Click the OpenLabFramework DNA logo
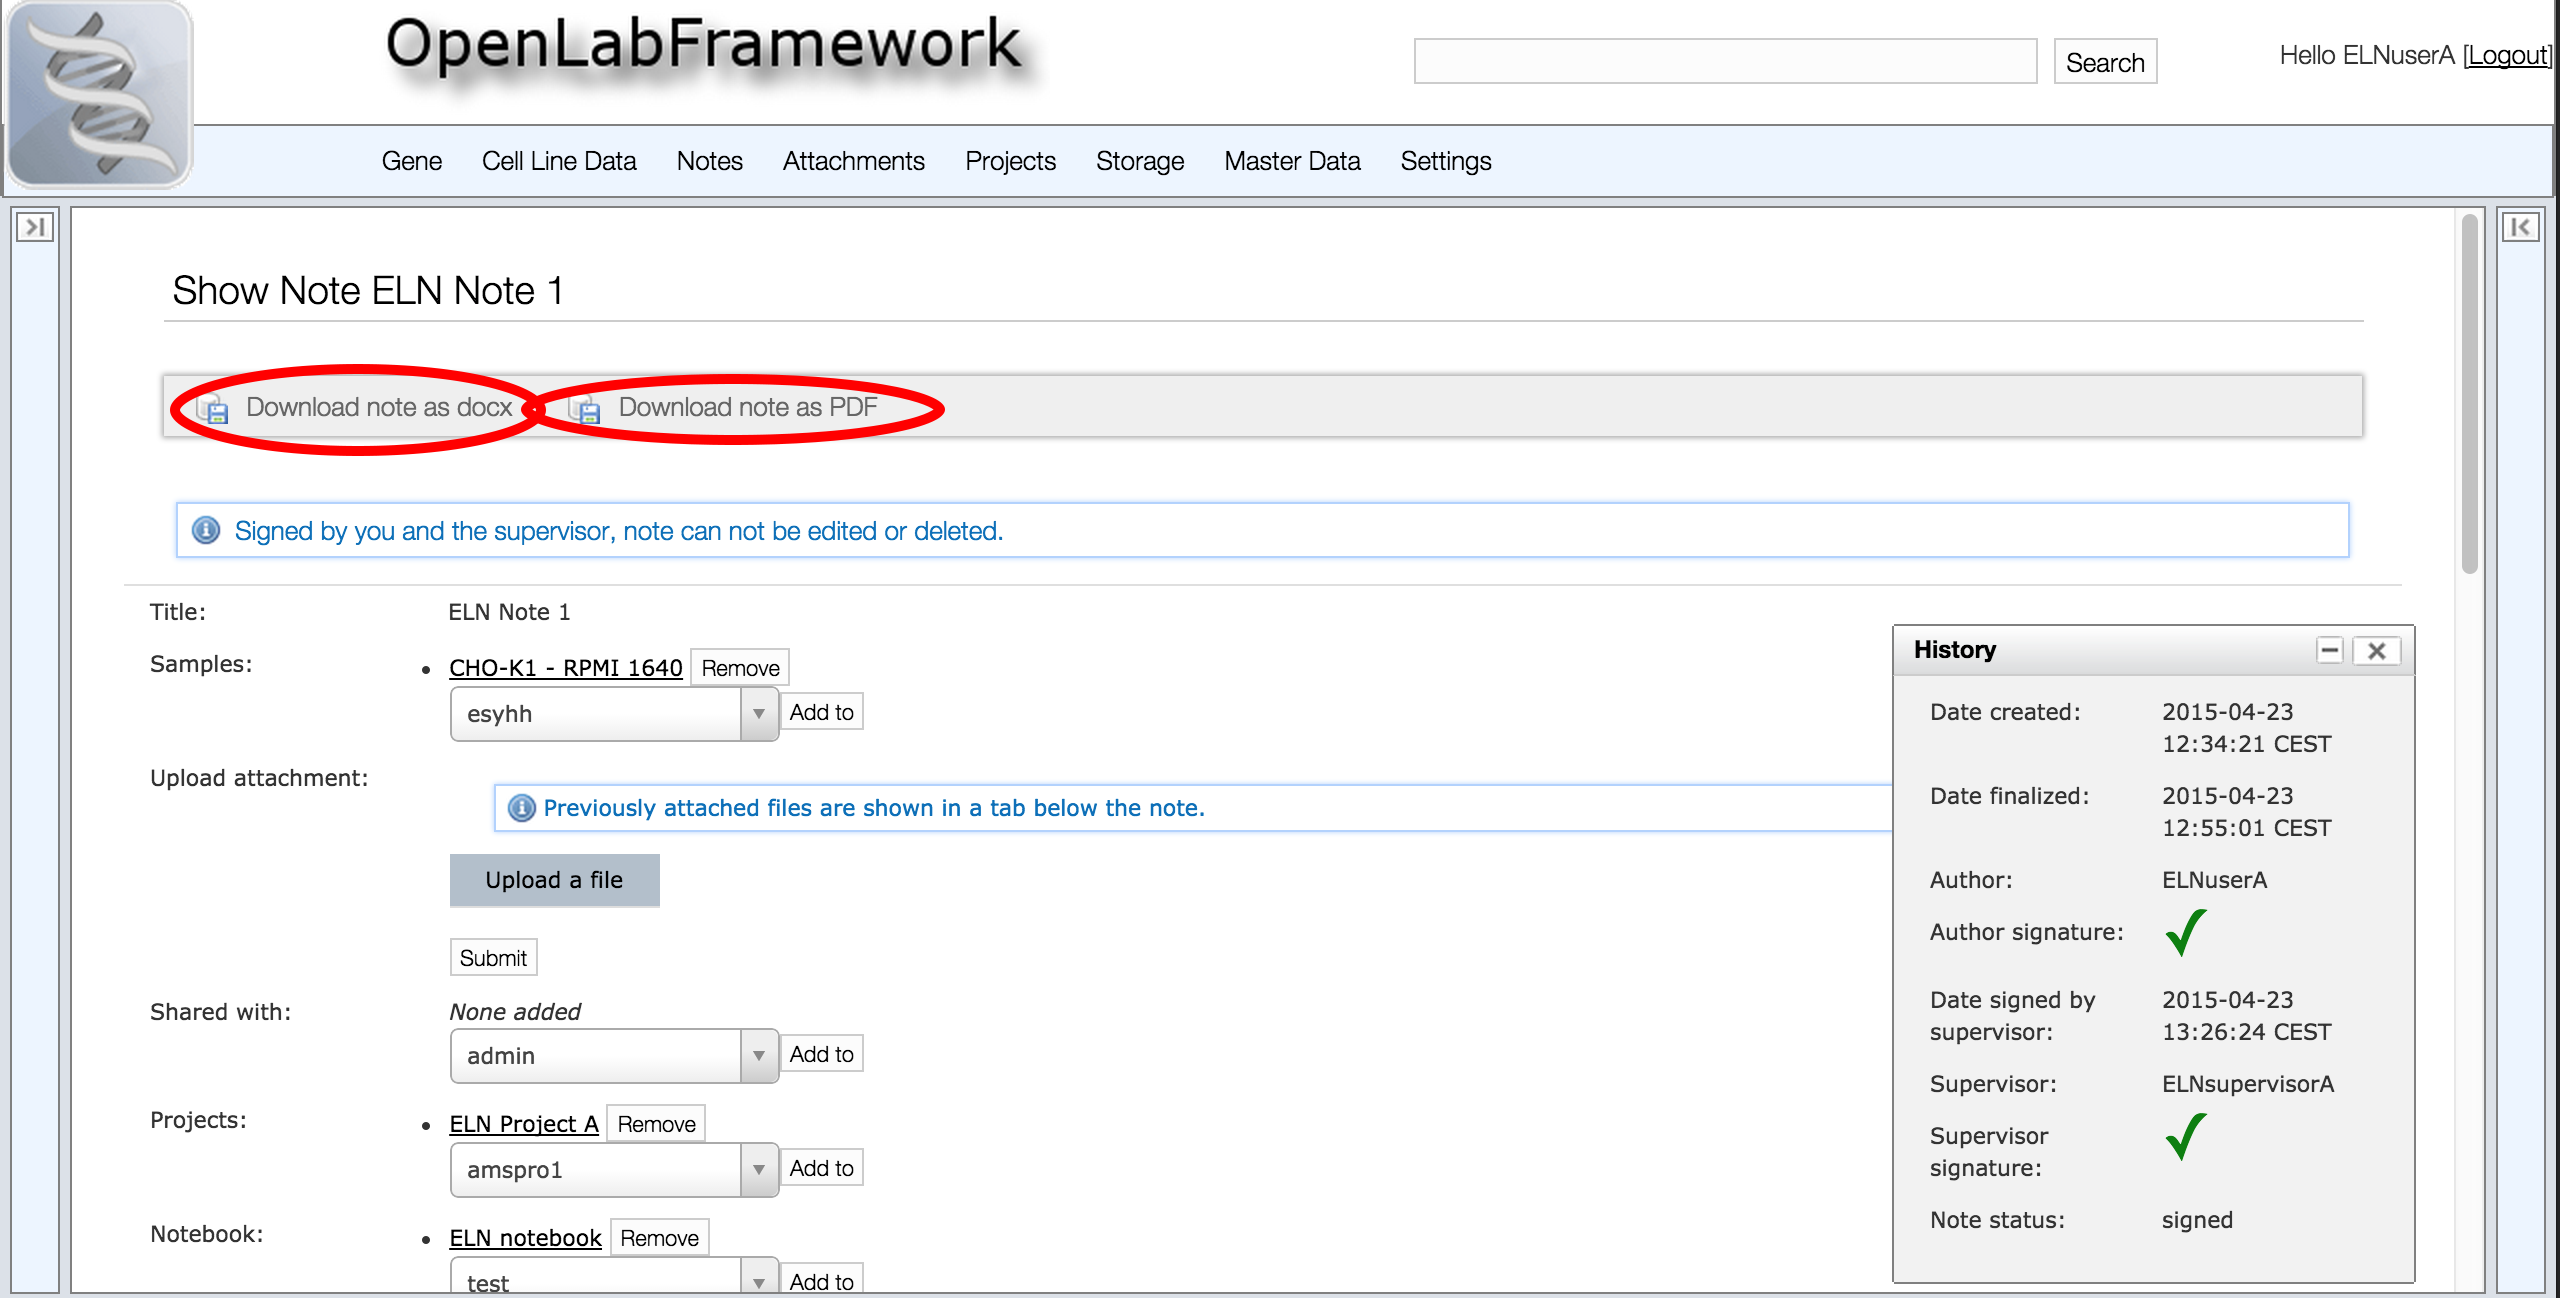Screen dimensions: 2560x1298 click(98, 95)
